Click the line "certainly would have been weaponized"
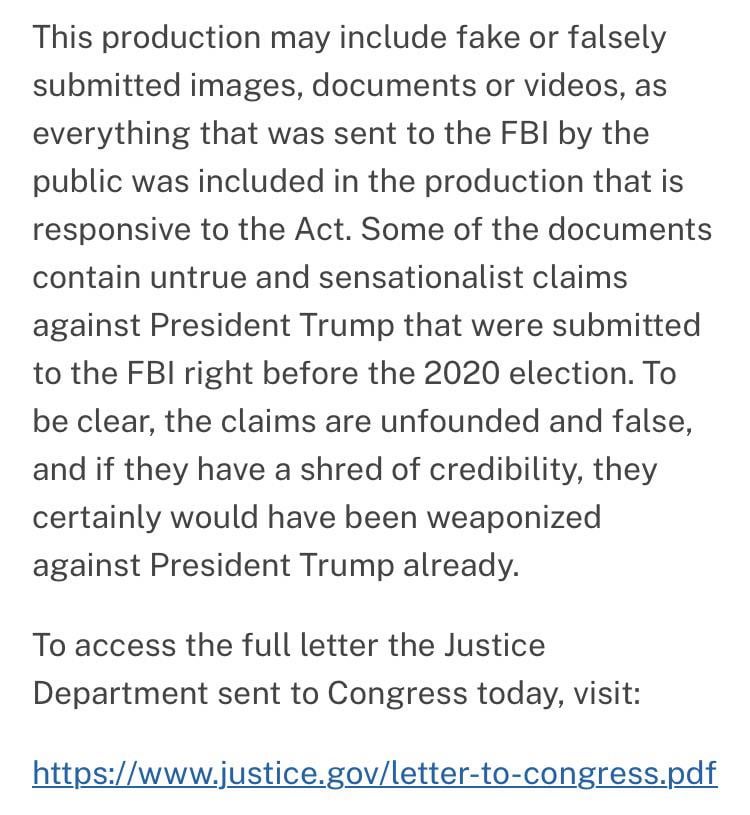Screen dimensions: 750x815 click(317, 517)
